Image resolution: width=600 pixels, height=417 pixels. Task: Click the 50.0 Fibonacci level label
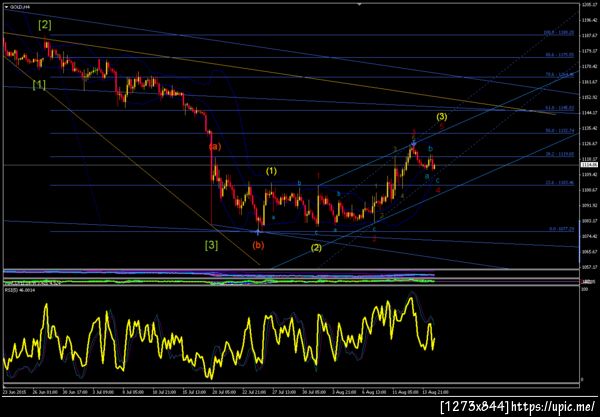pos(559,131)
